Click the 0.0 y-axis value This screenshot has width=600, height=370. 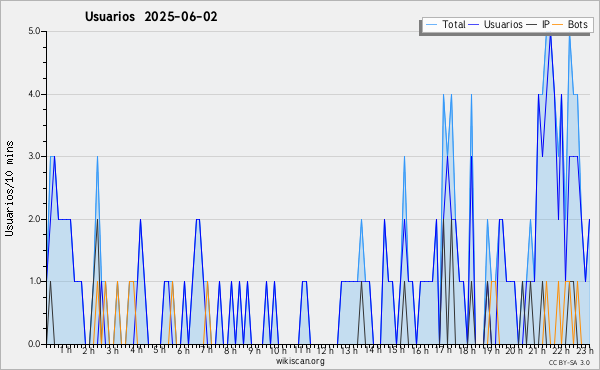point(34,344)
